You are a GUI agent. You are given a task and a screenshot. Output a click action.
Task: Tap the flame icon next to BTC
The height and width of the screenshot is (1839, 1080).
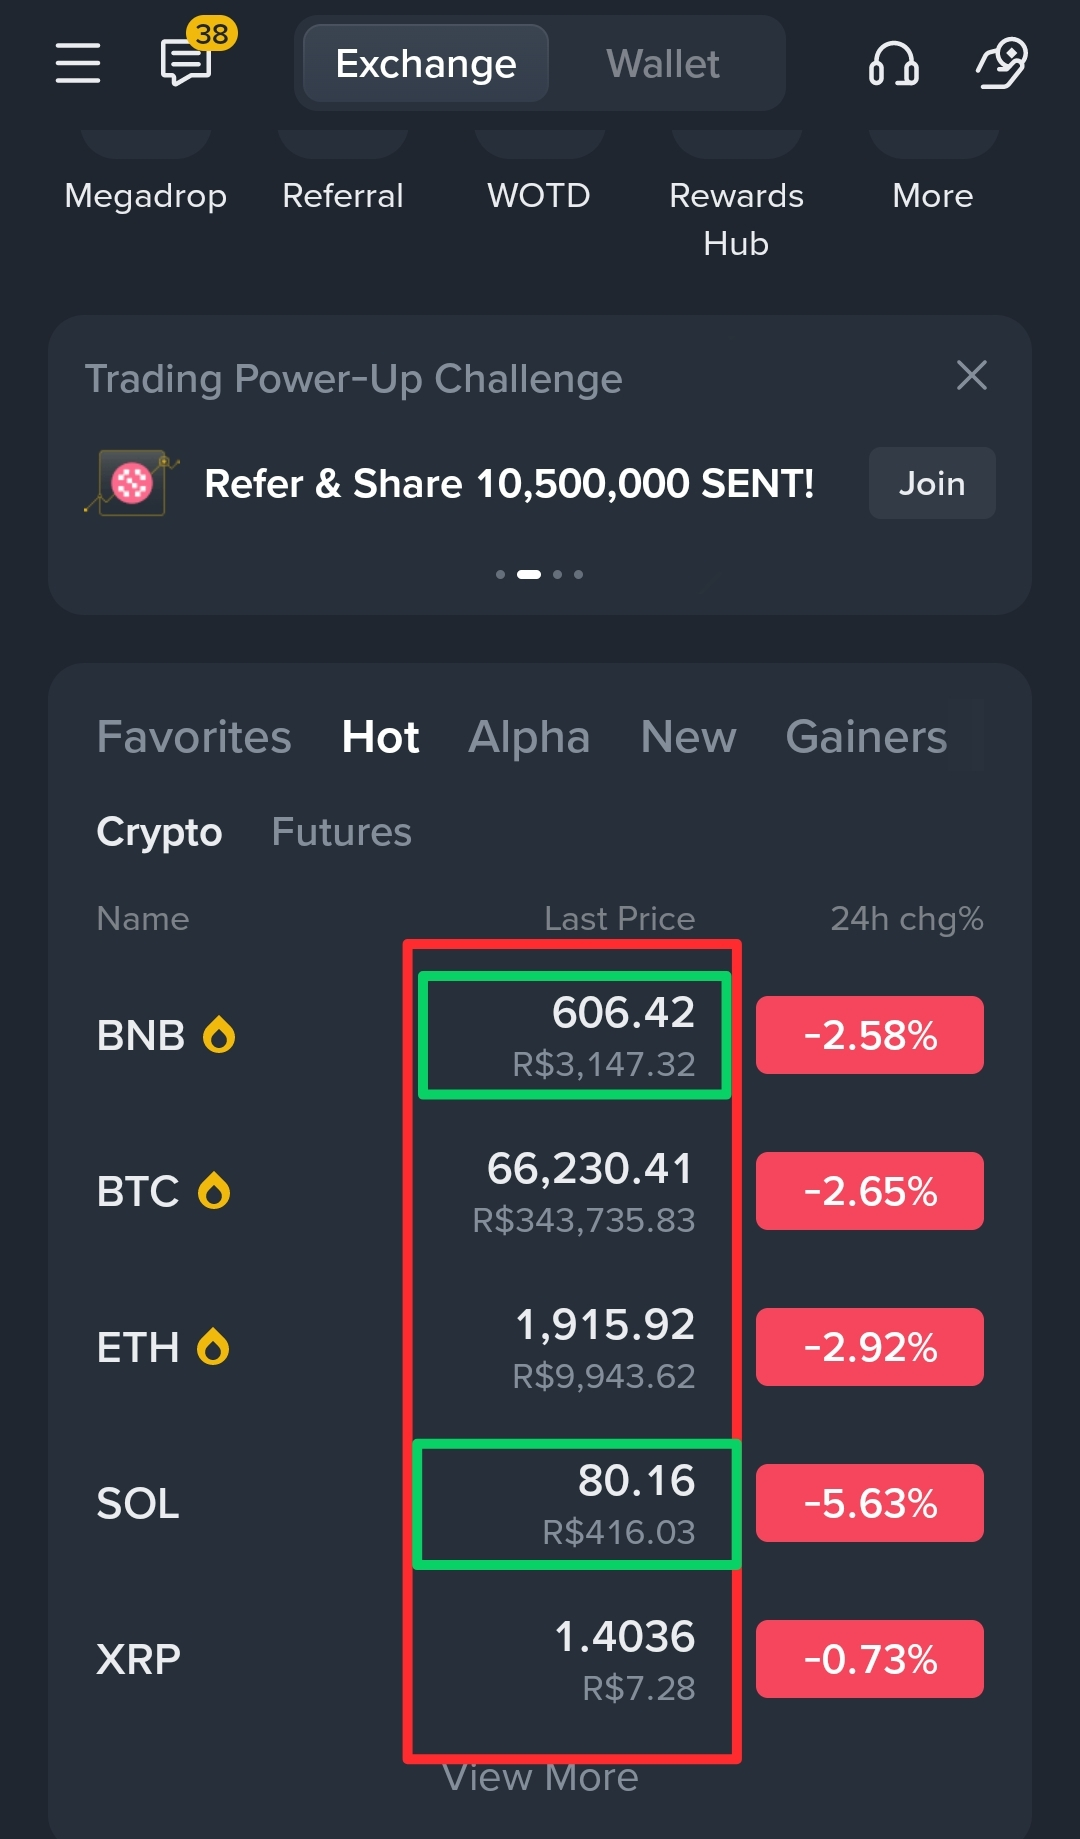tap(214, 1191)
